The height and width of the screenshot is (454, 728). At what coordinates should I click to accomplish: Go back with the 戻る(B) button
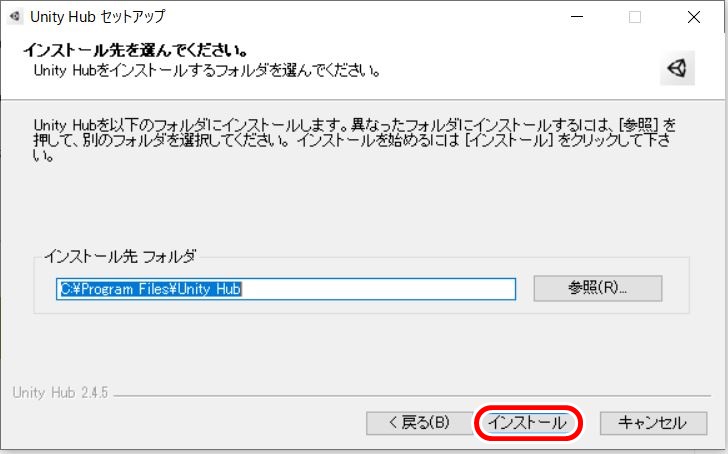pyautogui.click(x=419, y=423)
